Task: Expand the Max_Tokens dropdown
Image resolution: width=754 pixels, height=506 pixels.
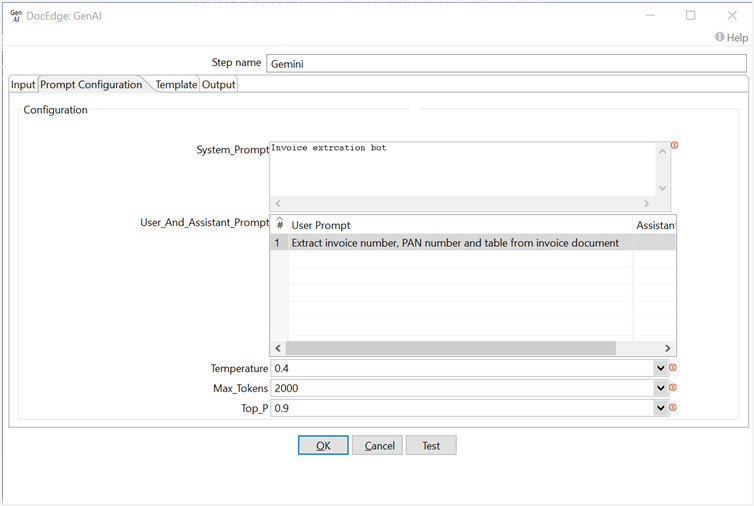Action: coord(660,388)
